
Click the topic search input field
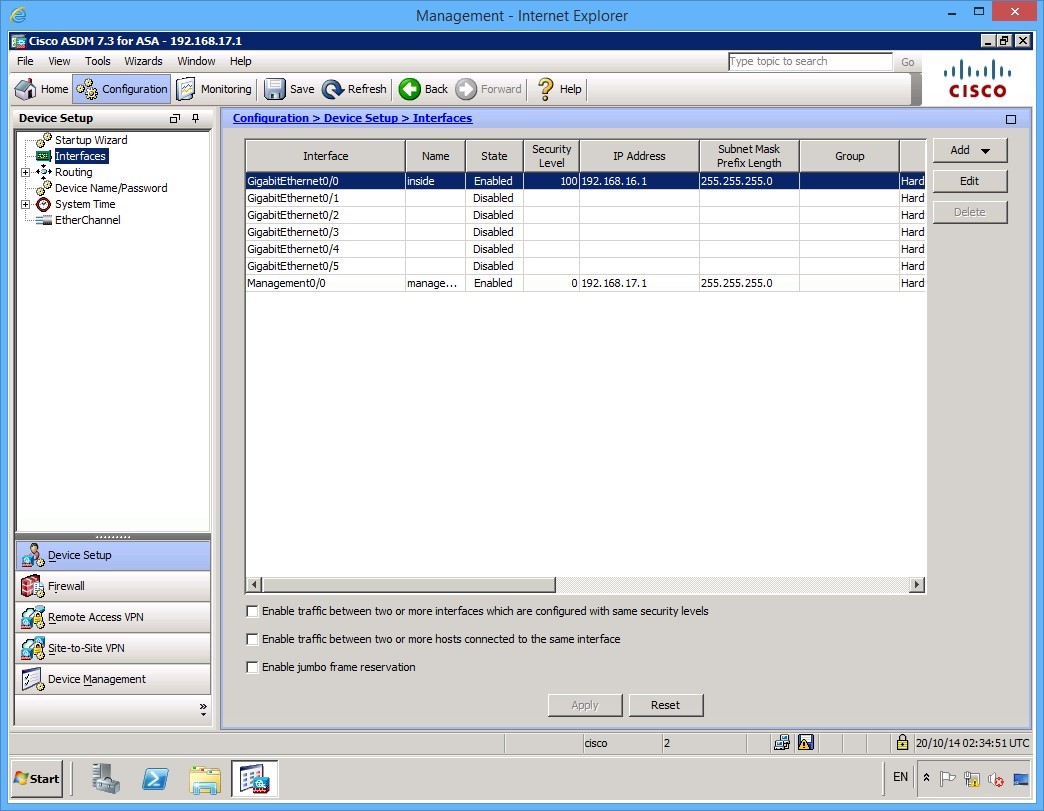click(x=810, y=61)
